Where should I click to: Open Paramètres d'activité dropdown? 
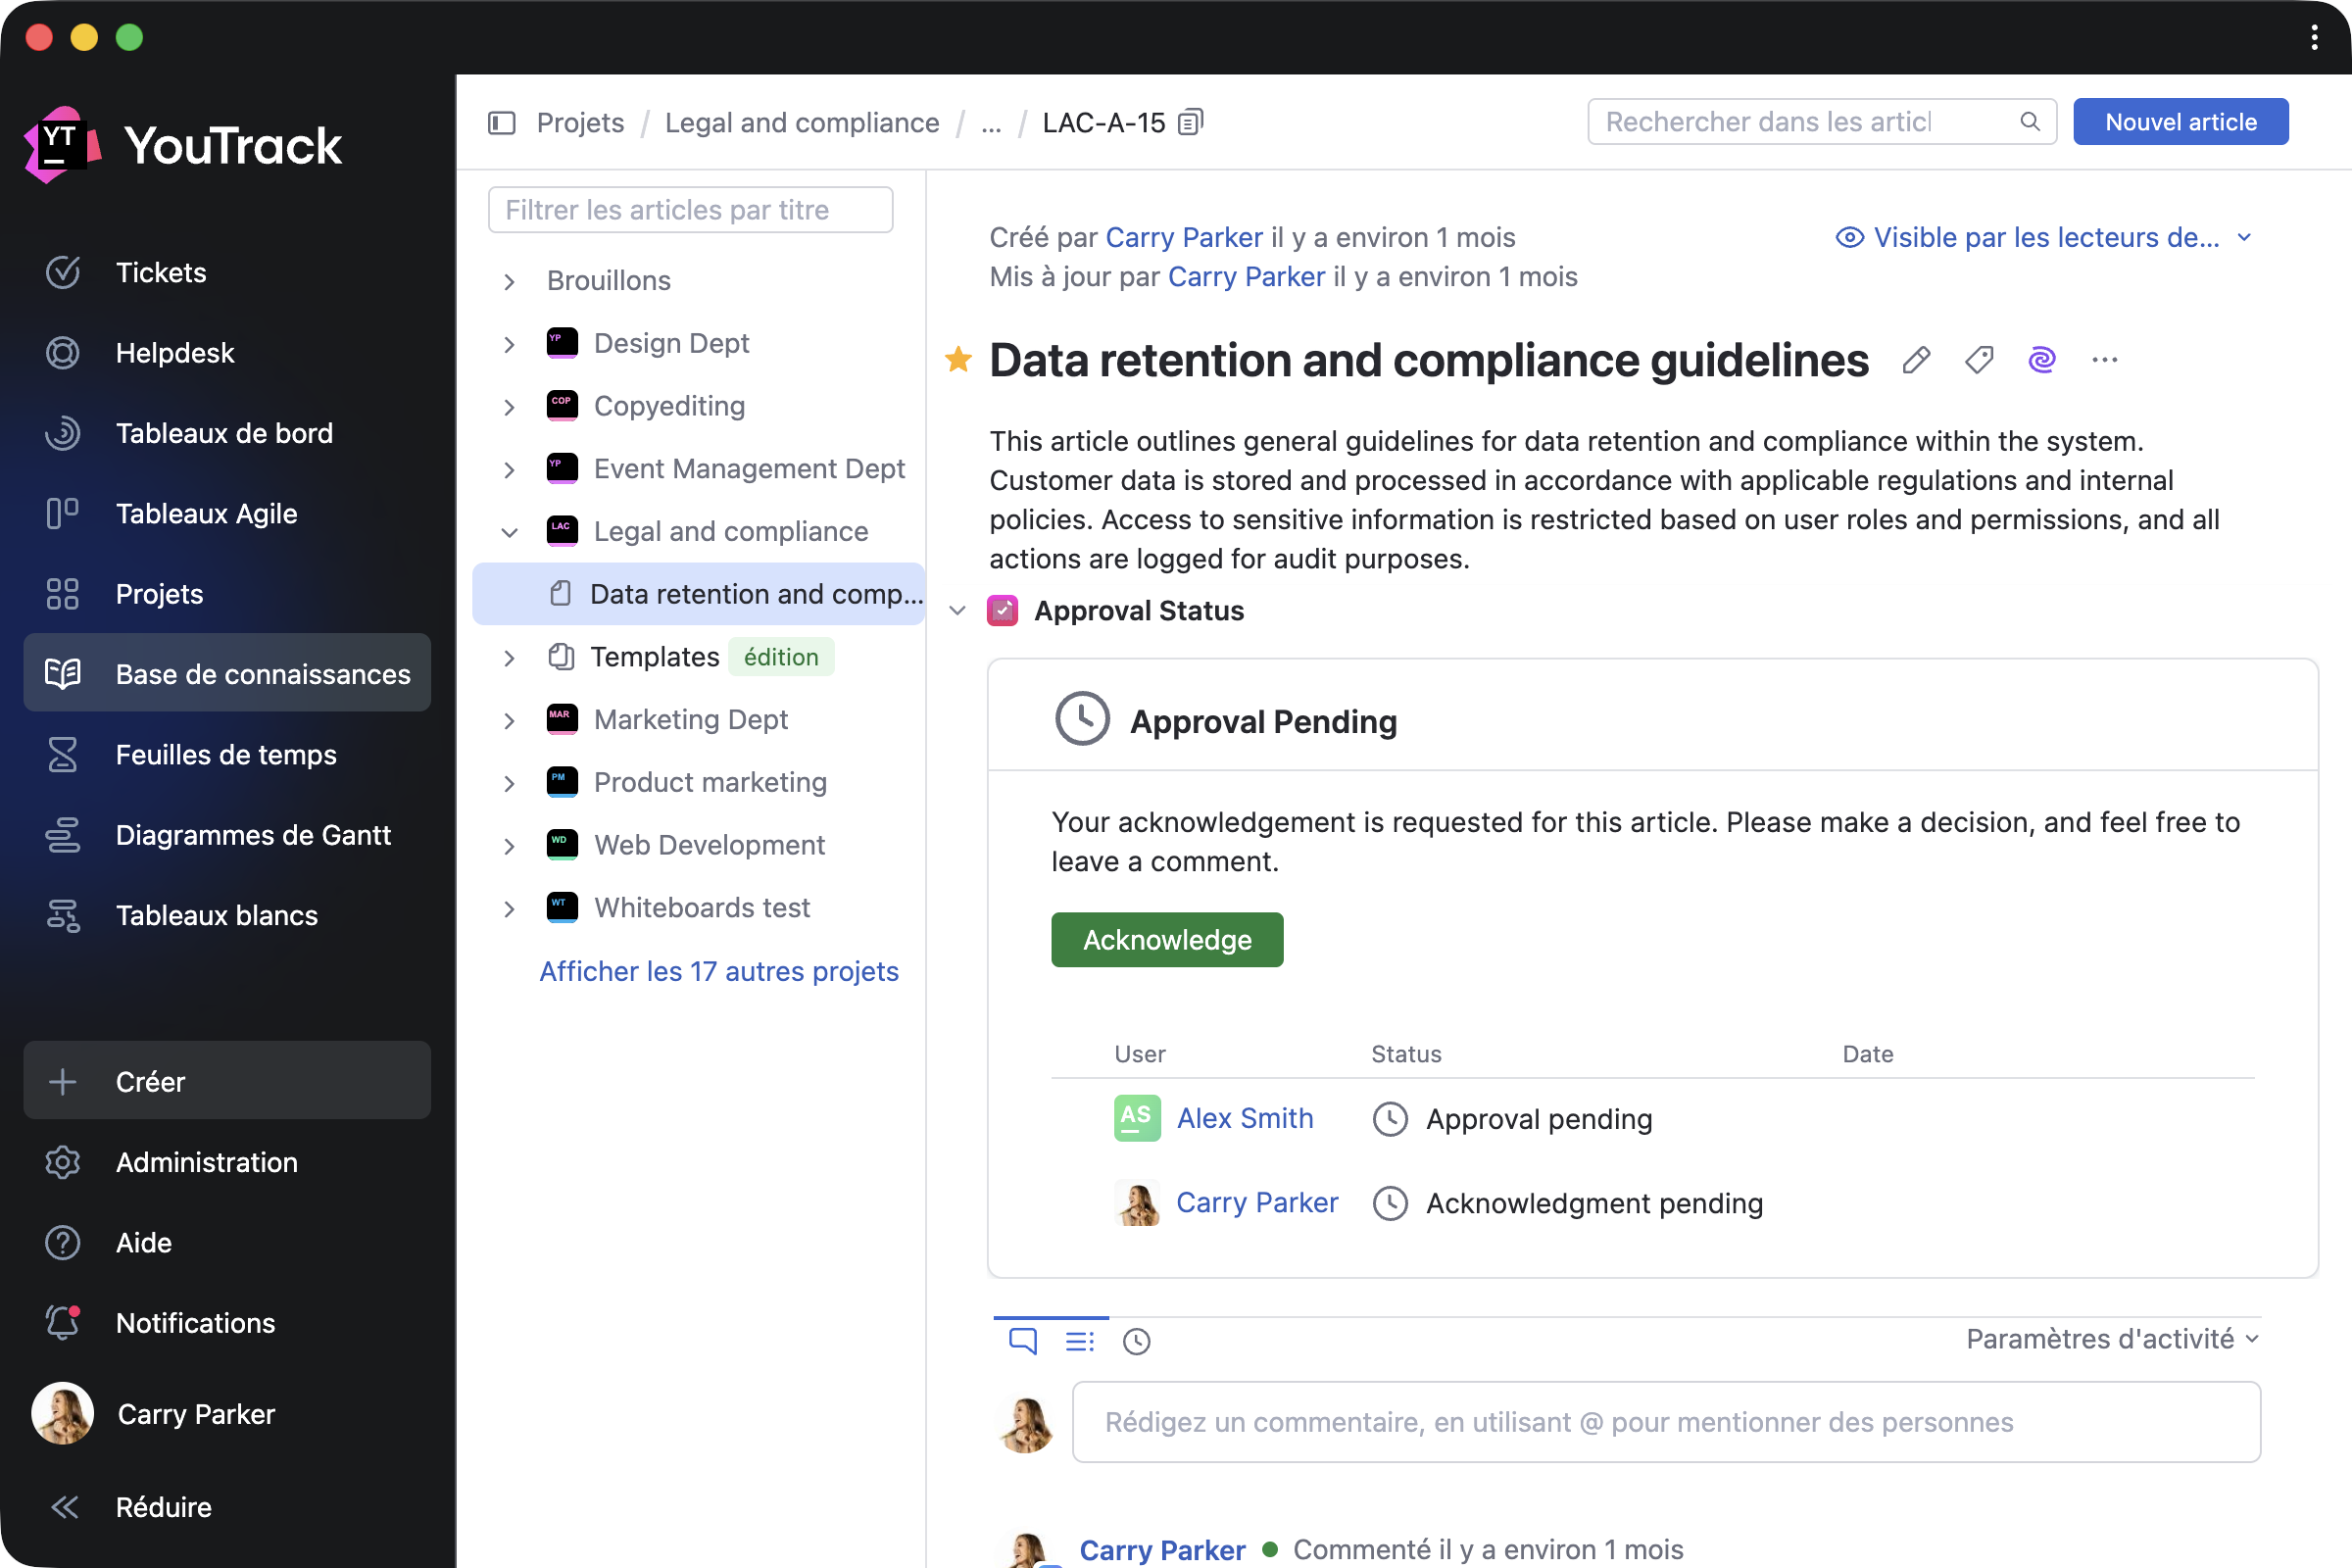[2111, 1339]
